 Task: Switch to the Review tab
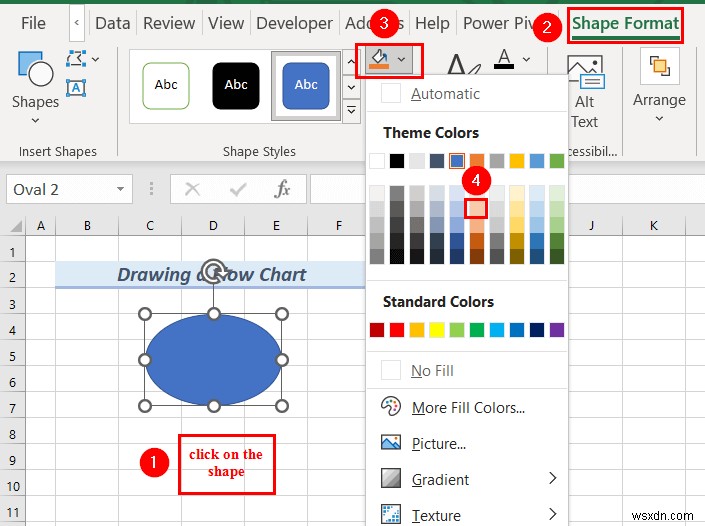click(169, 23)
